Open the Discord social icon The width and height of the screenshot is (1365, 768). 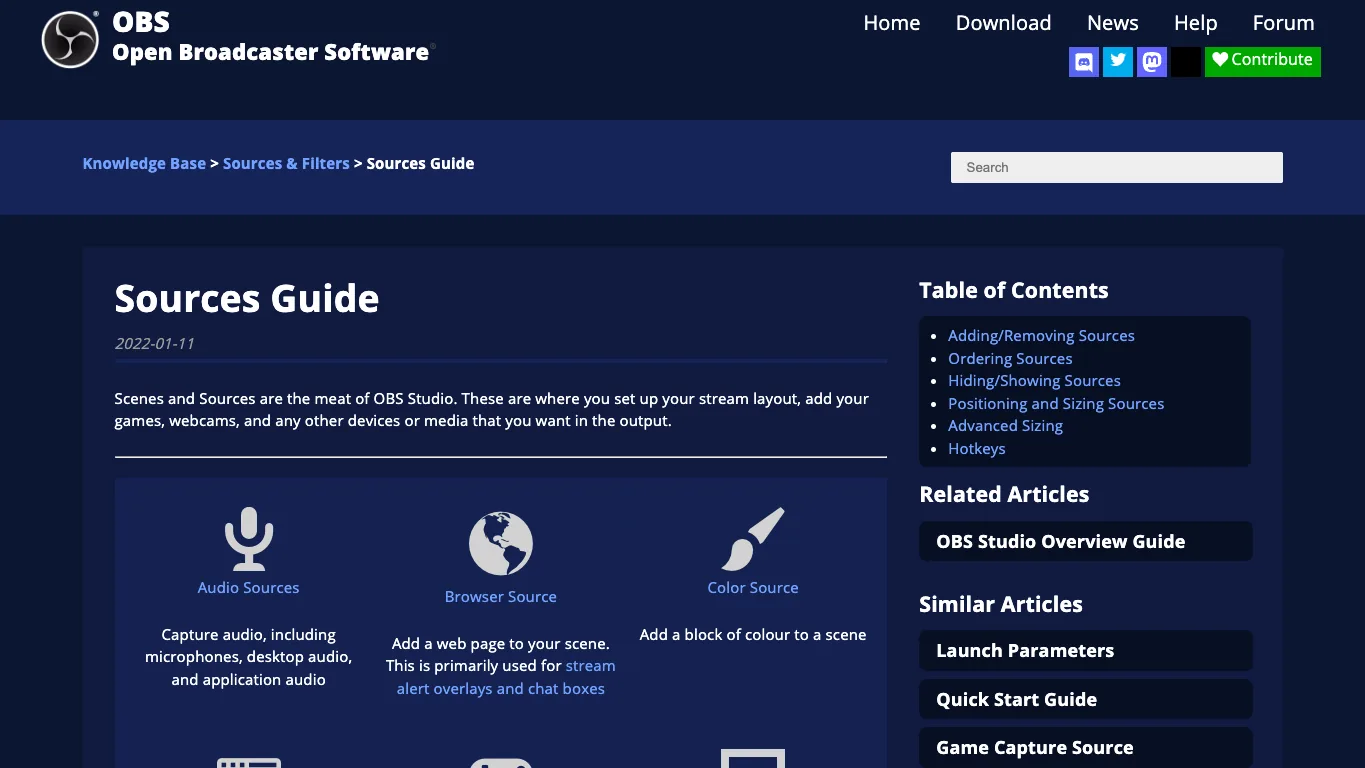tap(1084, 62)
